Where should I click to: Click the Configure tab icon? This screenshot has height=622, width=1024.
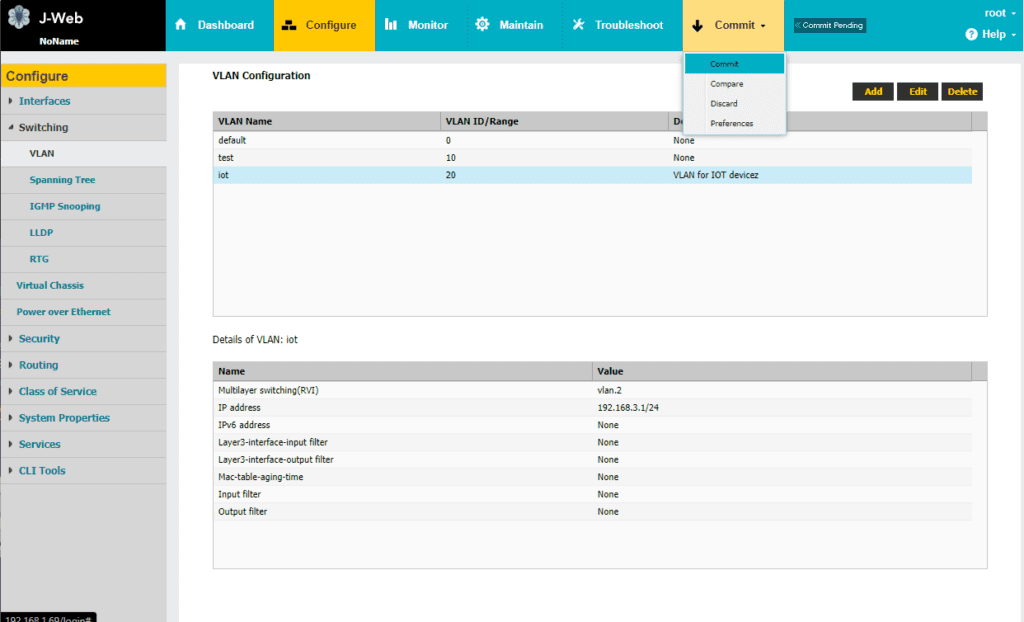[289, 25]
